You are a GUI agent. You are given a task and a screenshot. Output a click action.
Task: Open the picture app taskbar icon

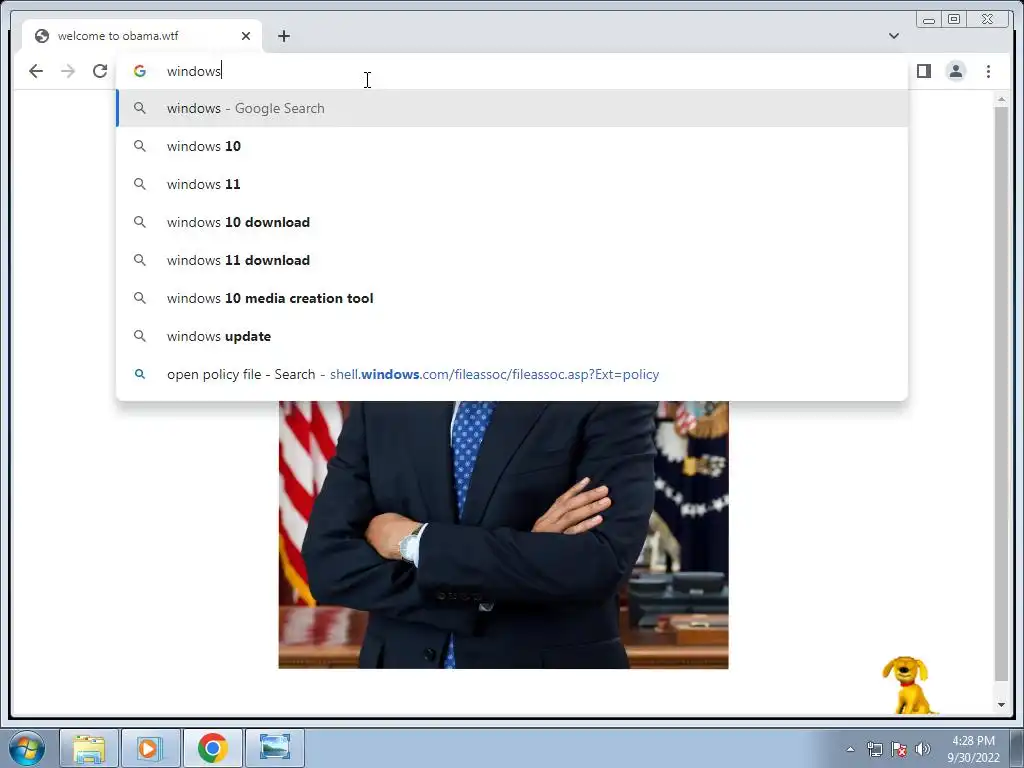(275, 748)
